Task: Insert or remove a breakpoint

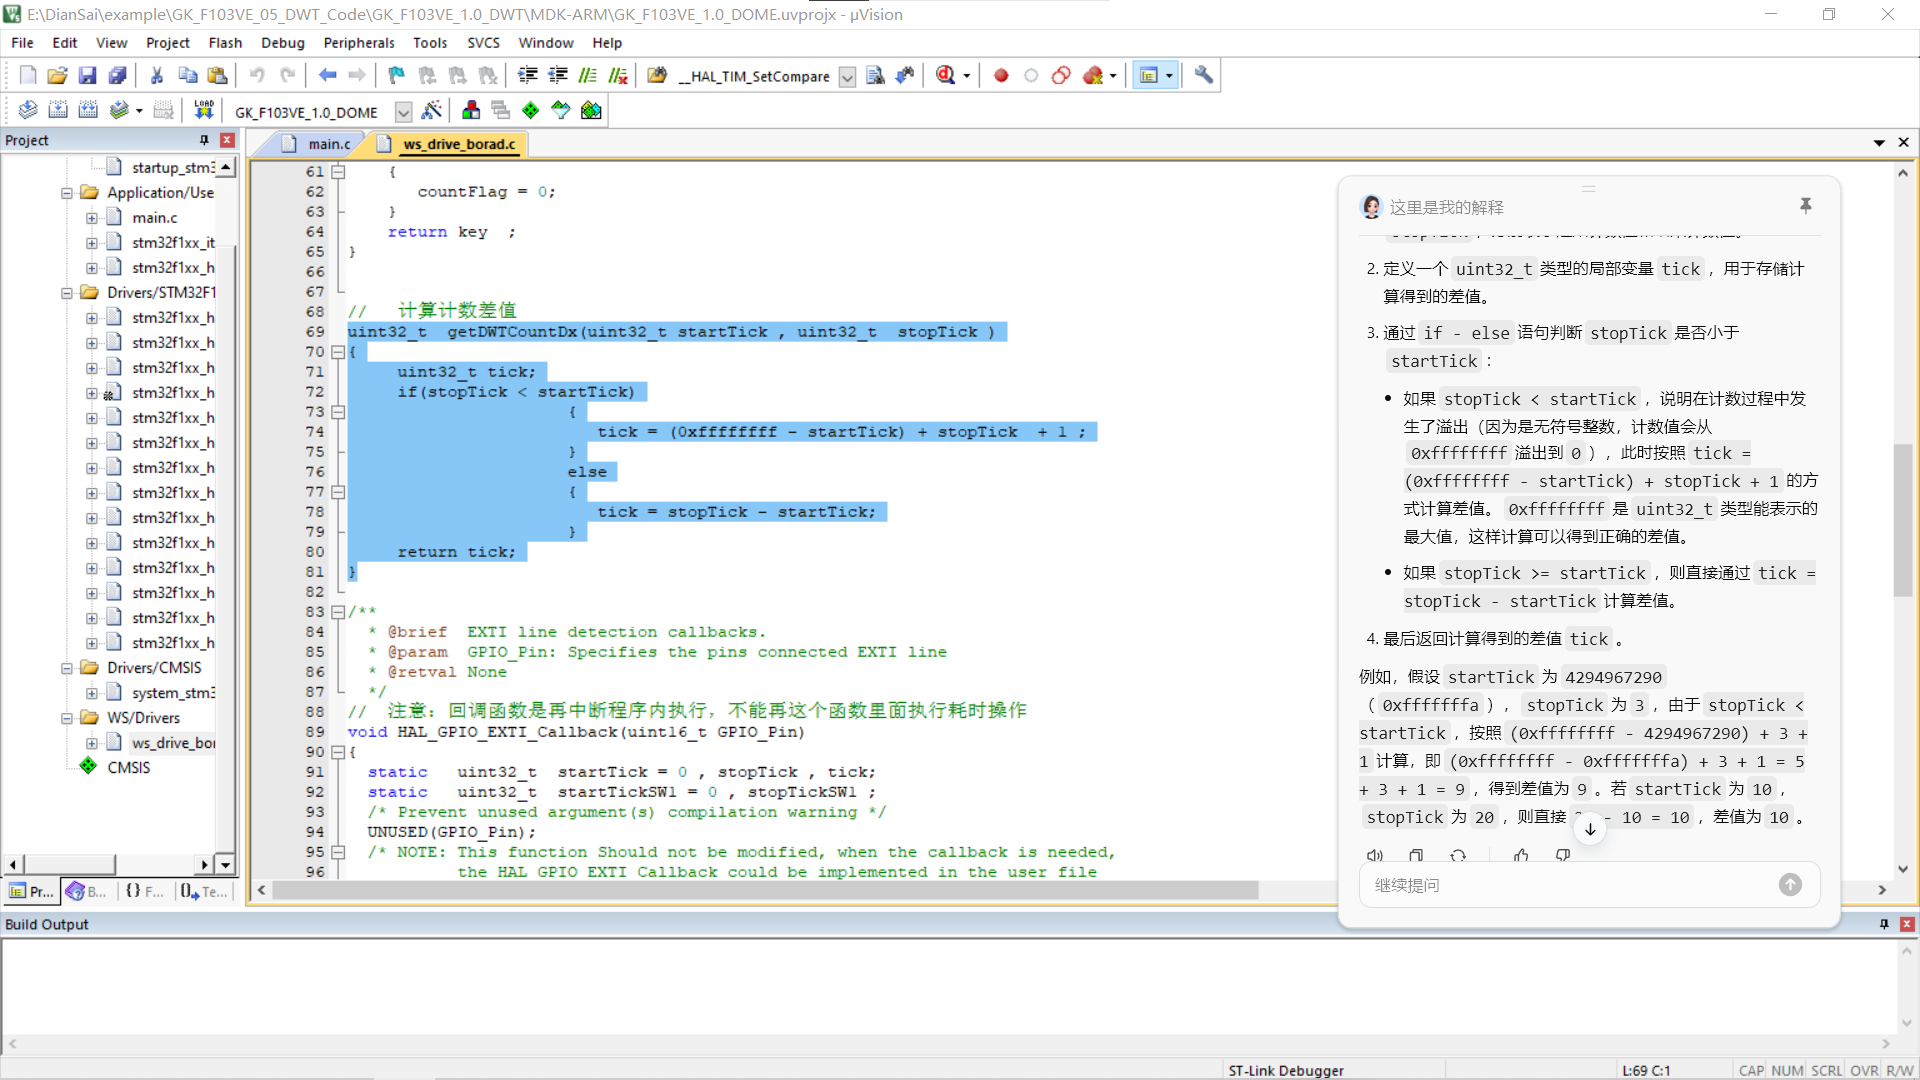Action: pyautogui.click(x=1001, y=75)
